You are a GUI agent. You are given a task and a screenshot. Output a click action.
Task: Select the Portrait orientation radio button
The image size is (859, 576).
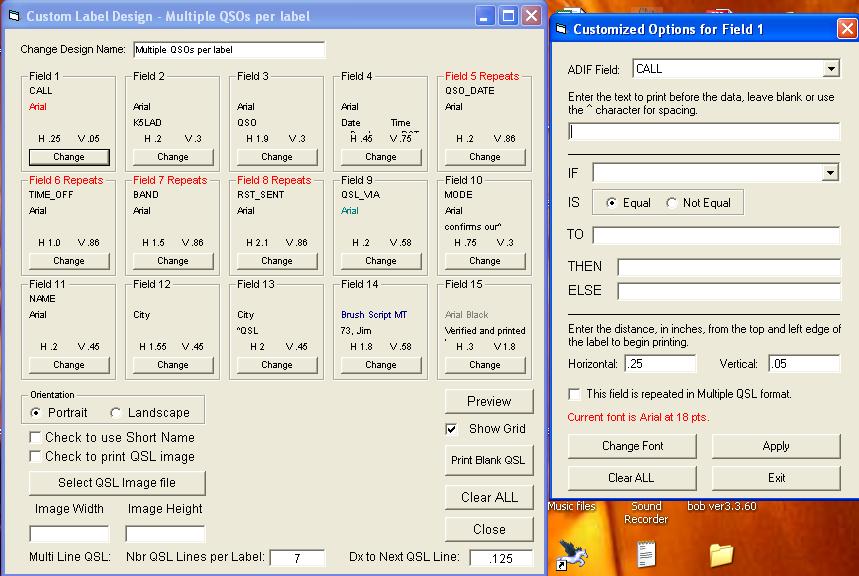(x=36, y=412)
